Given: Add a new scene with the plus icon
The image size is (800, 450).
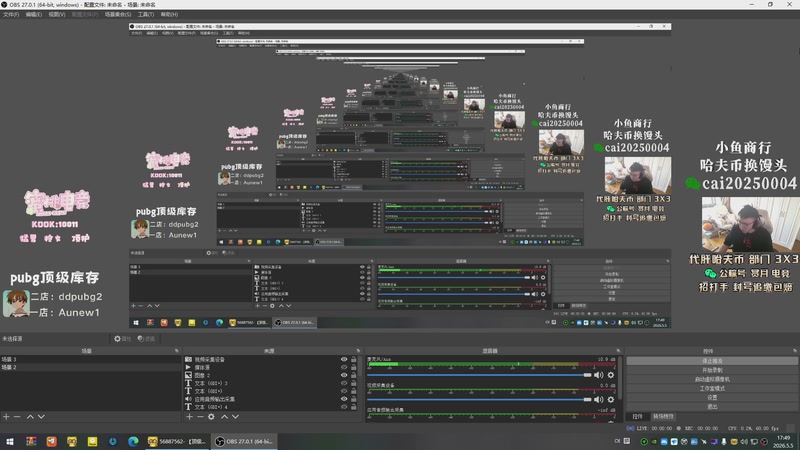Looking at the screenshot, I should point(6,417).
